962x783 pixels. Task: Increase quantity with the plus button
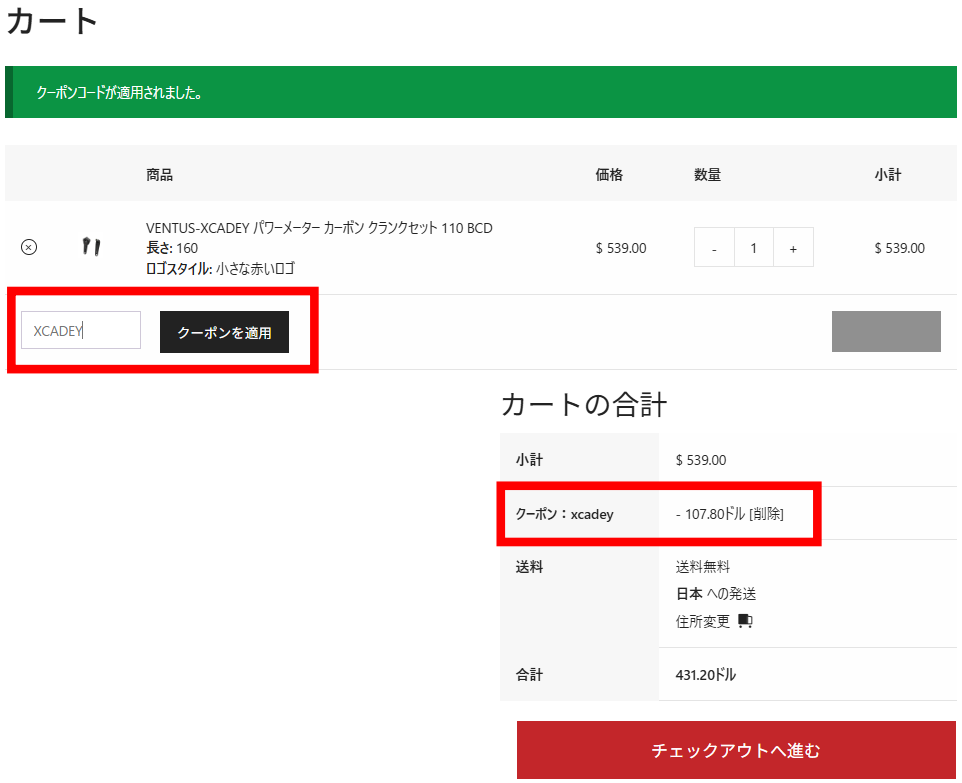point(793,248)
